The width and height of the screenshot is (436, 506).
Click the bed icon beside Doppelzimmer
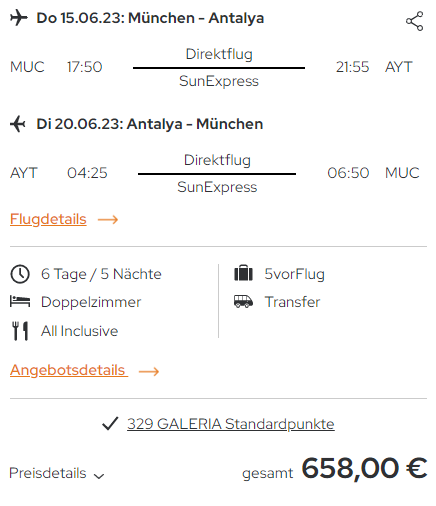(x=20, y=301)
